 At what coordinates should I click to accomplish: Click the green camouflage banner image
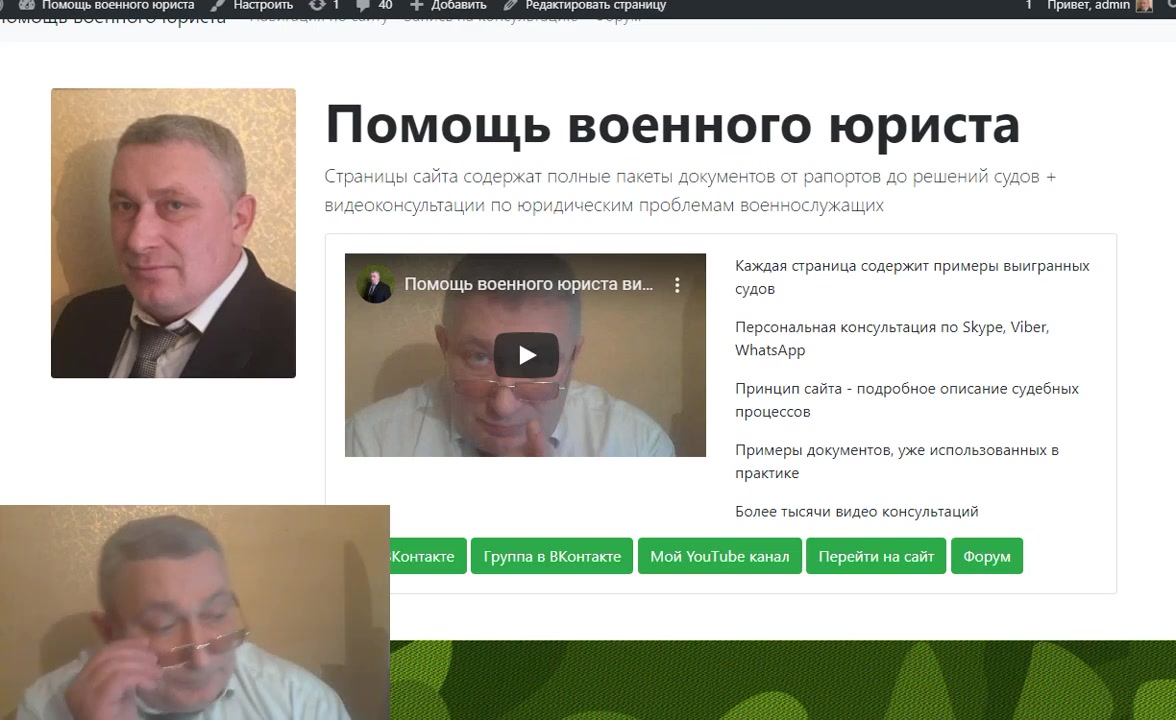[783, 680]
